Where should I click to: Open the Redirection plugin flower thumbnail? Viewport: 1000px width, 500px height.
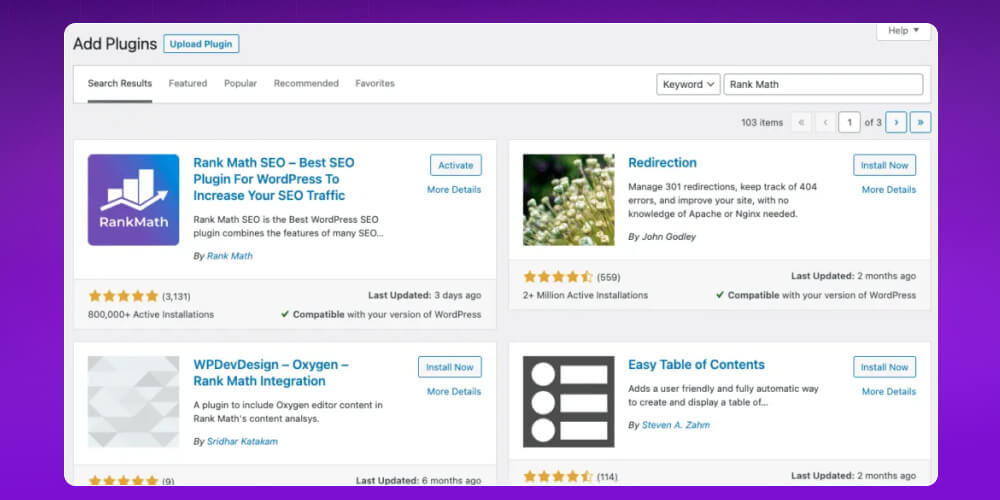point(569,200)
